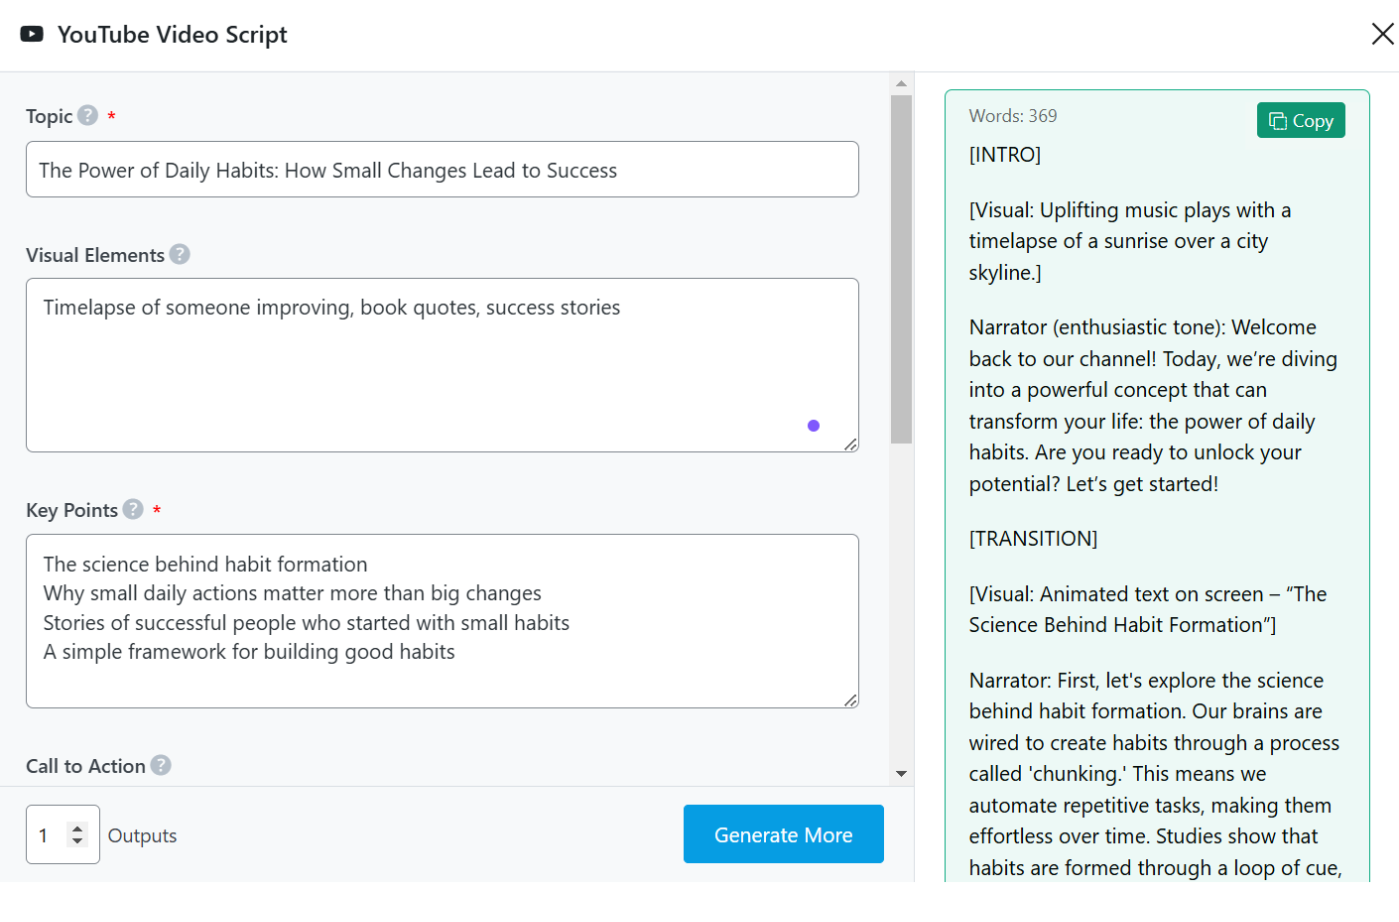Click into the Topic text field

point(441,170)
